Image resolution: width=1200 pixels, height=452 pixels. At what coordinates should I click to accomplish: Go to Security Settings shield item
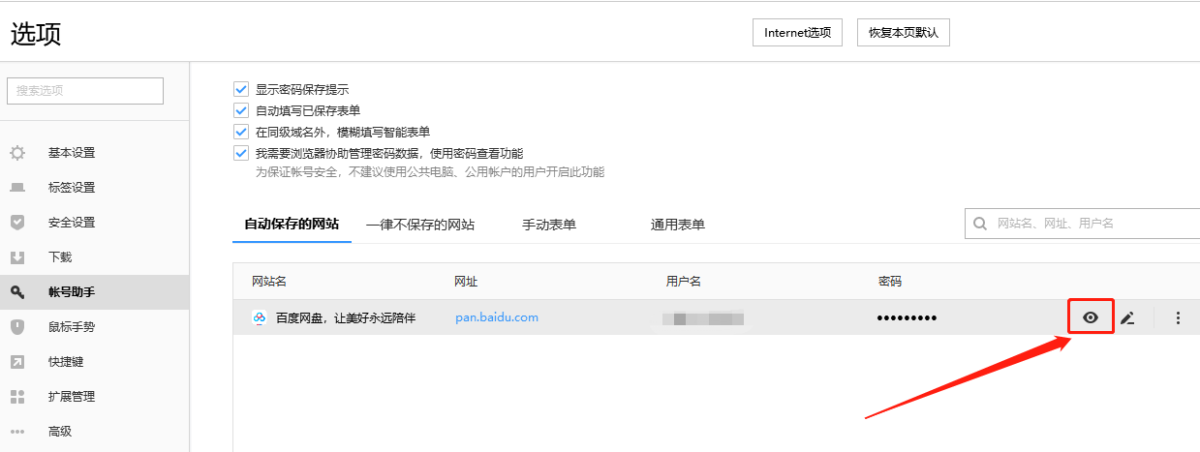point(70,222)
